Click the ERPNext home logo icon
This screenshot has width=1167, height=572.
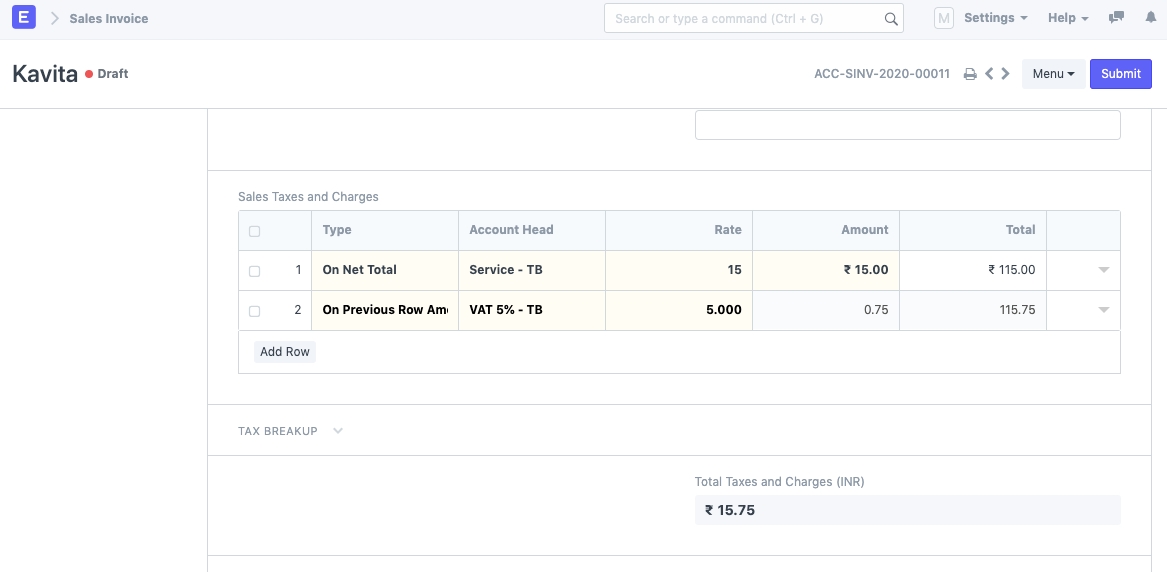point(25,18)
